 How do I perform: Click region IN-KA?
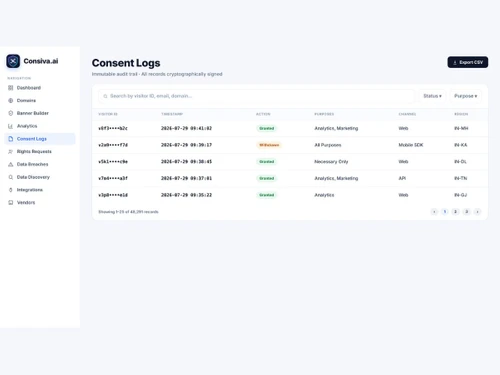coord(461,145)
